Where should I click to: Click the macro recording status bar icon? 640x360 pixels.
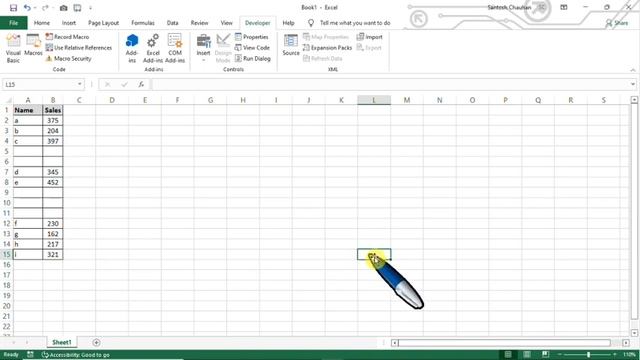30,355
